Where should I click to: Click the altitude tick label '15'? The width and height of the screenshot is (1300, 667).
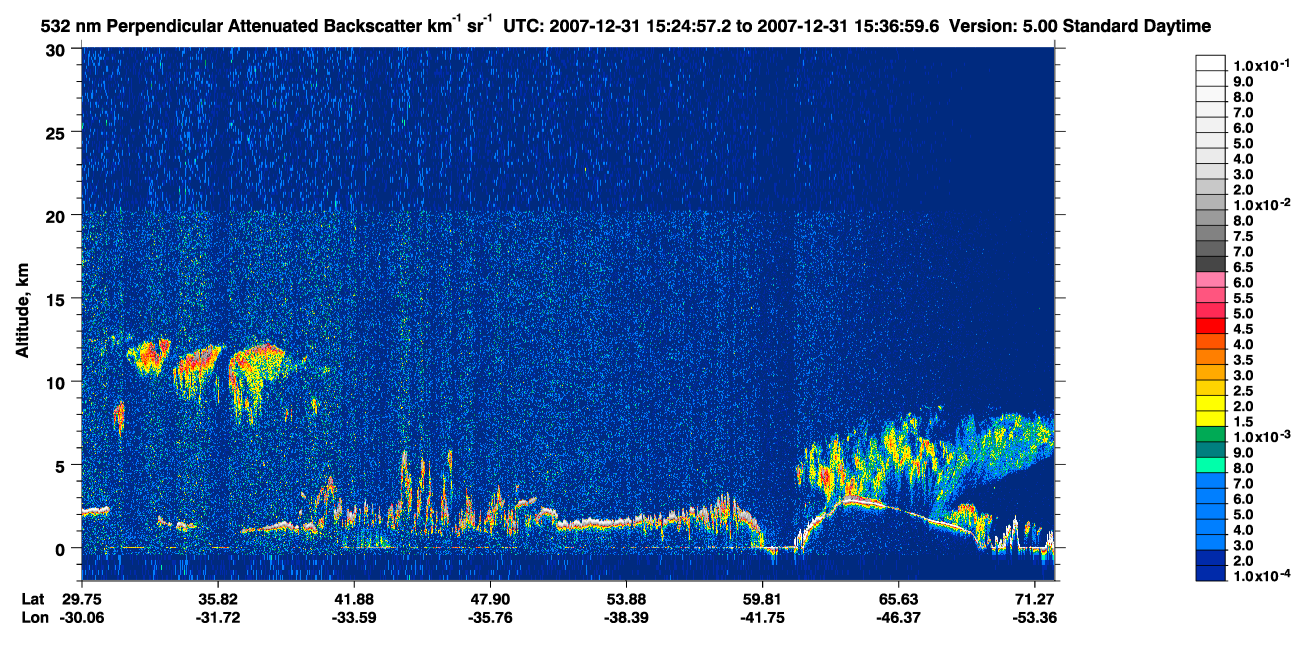click(x=58, y=299)
